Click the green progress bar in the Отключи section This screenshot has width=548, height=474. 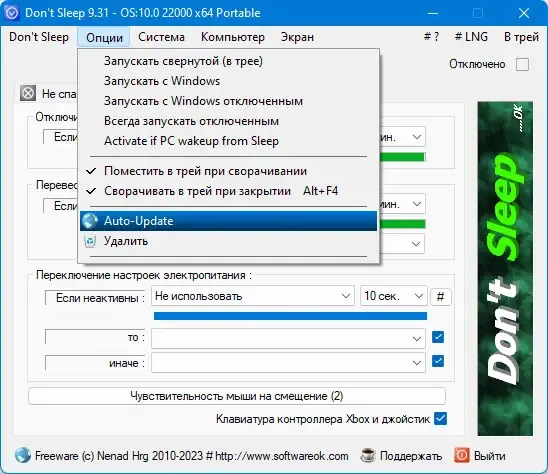402,157
